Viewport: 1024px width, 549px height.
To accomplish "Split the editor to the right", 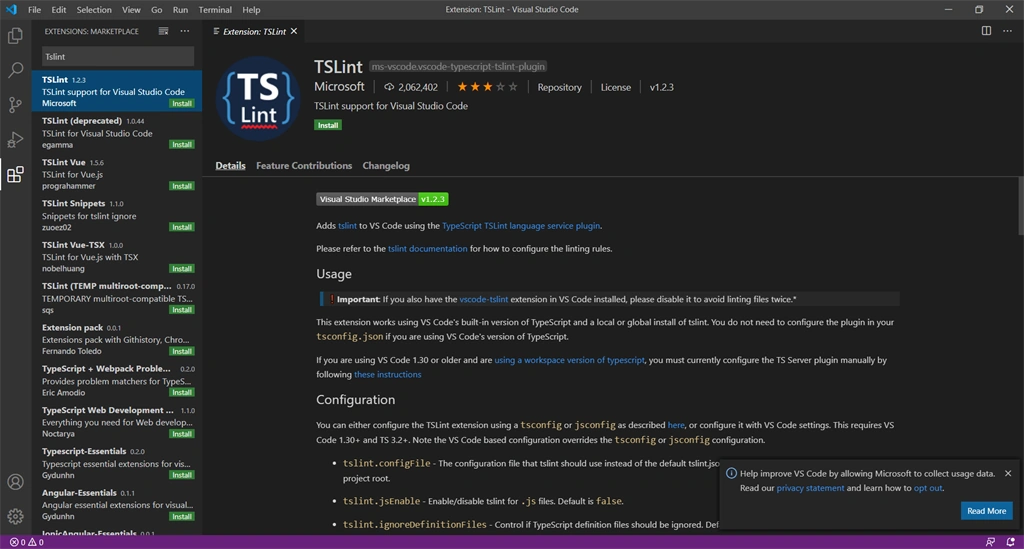I will [x=986, y=31].
